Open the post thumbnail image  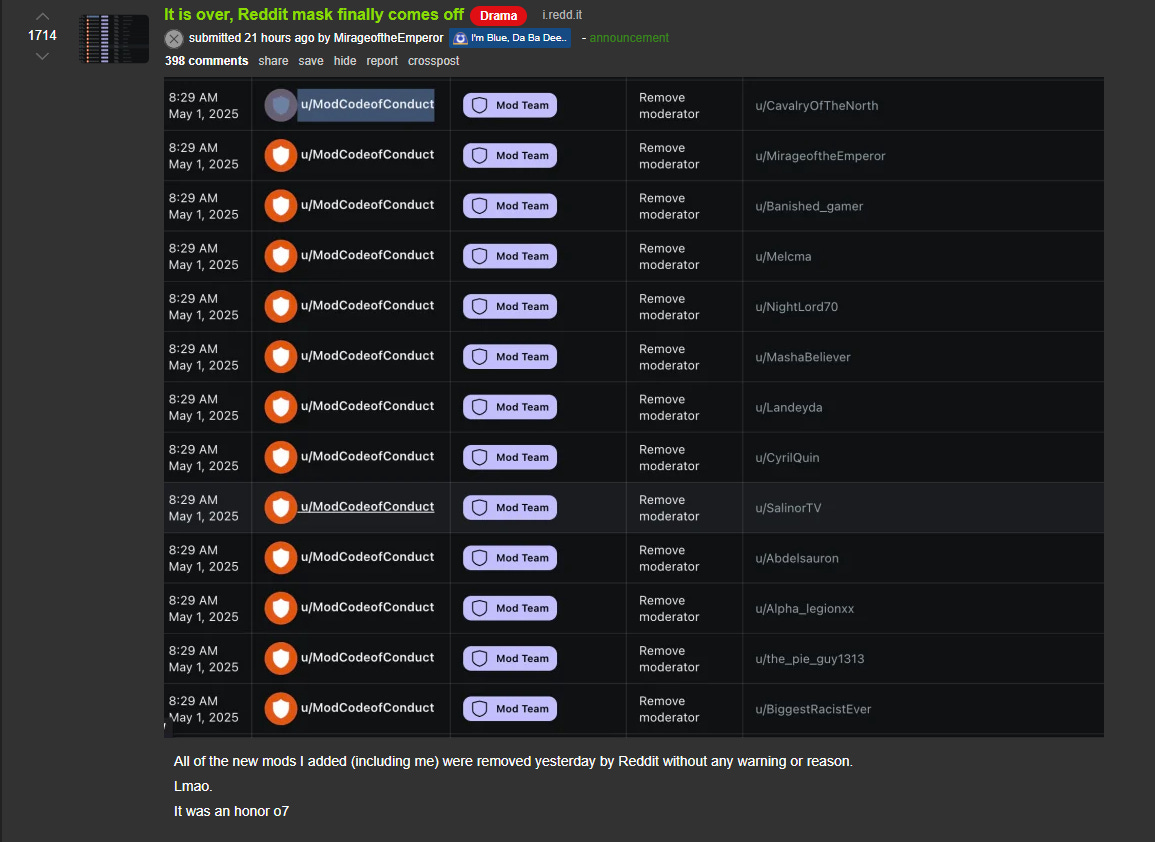coord(113,38)
